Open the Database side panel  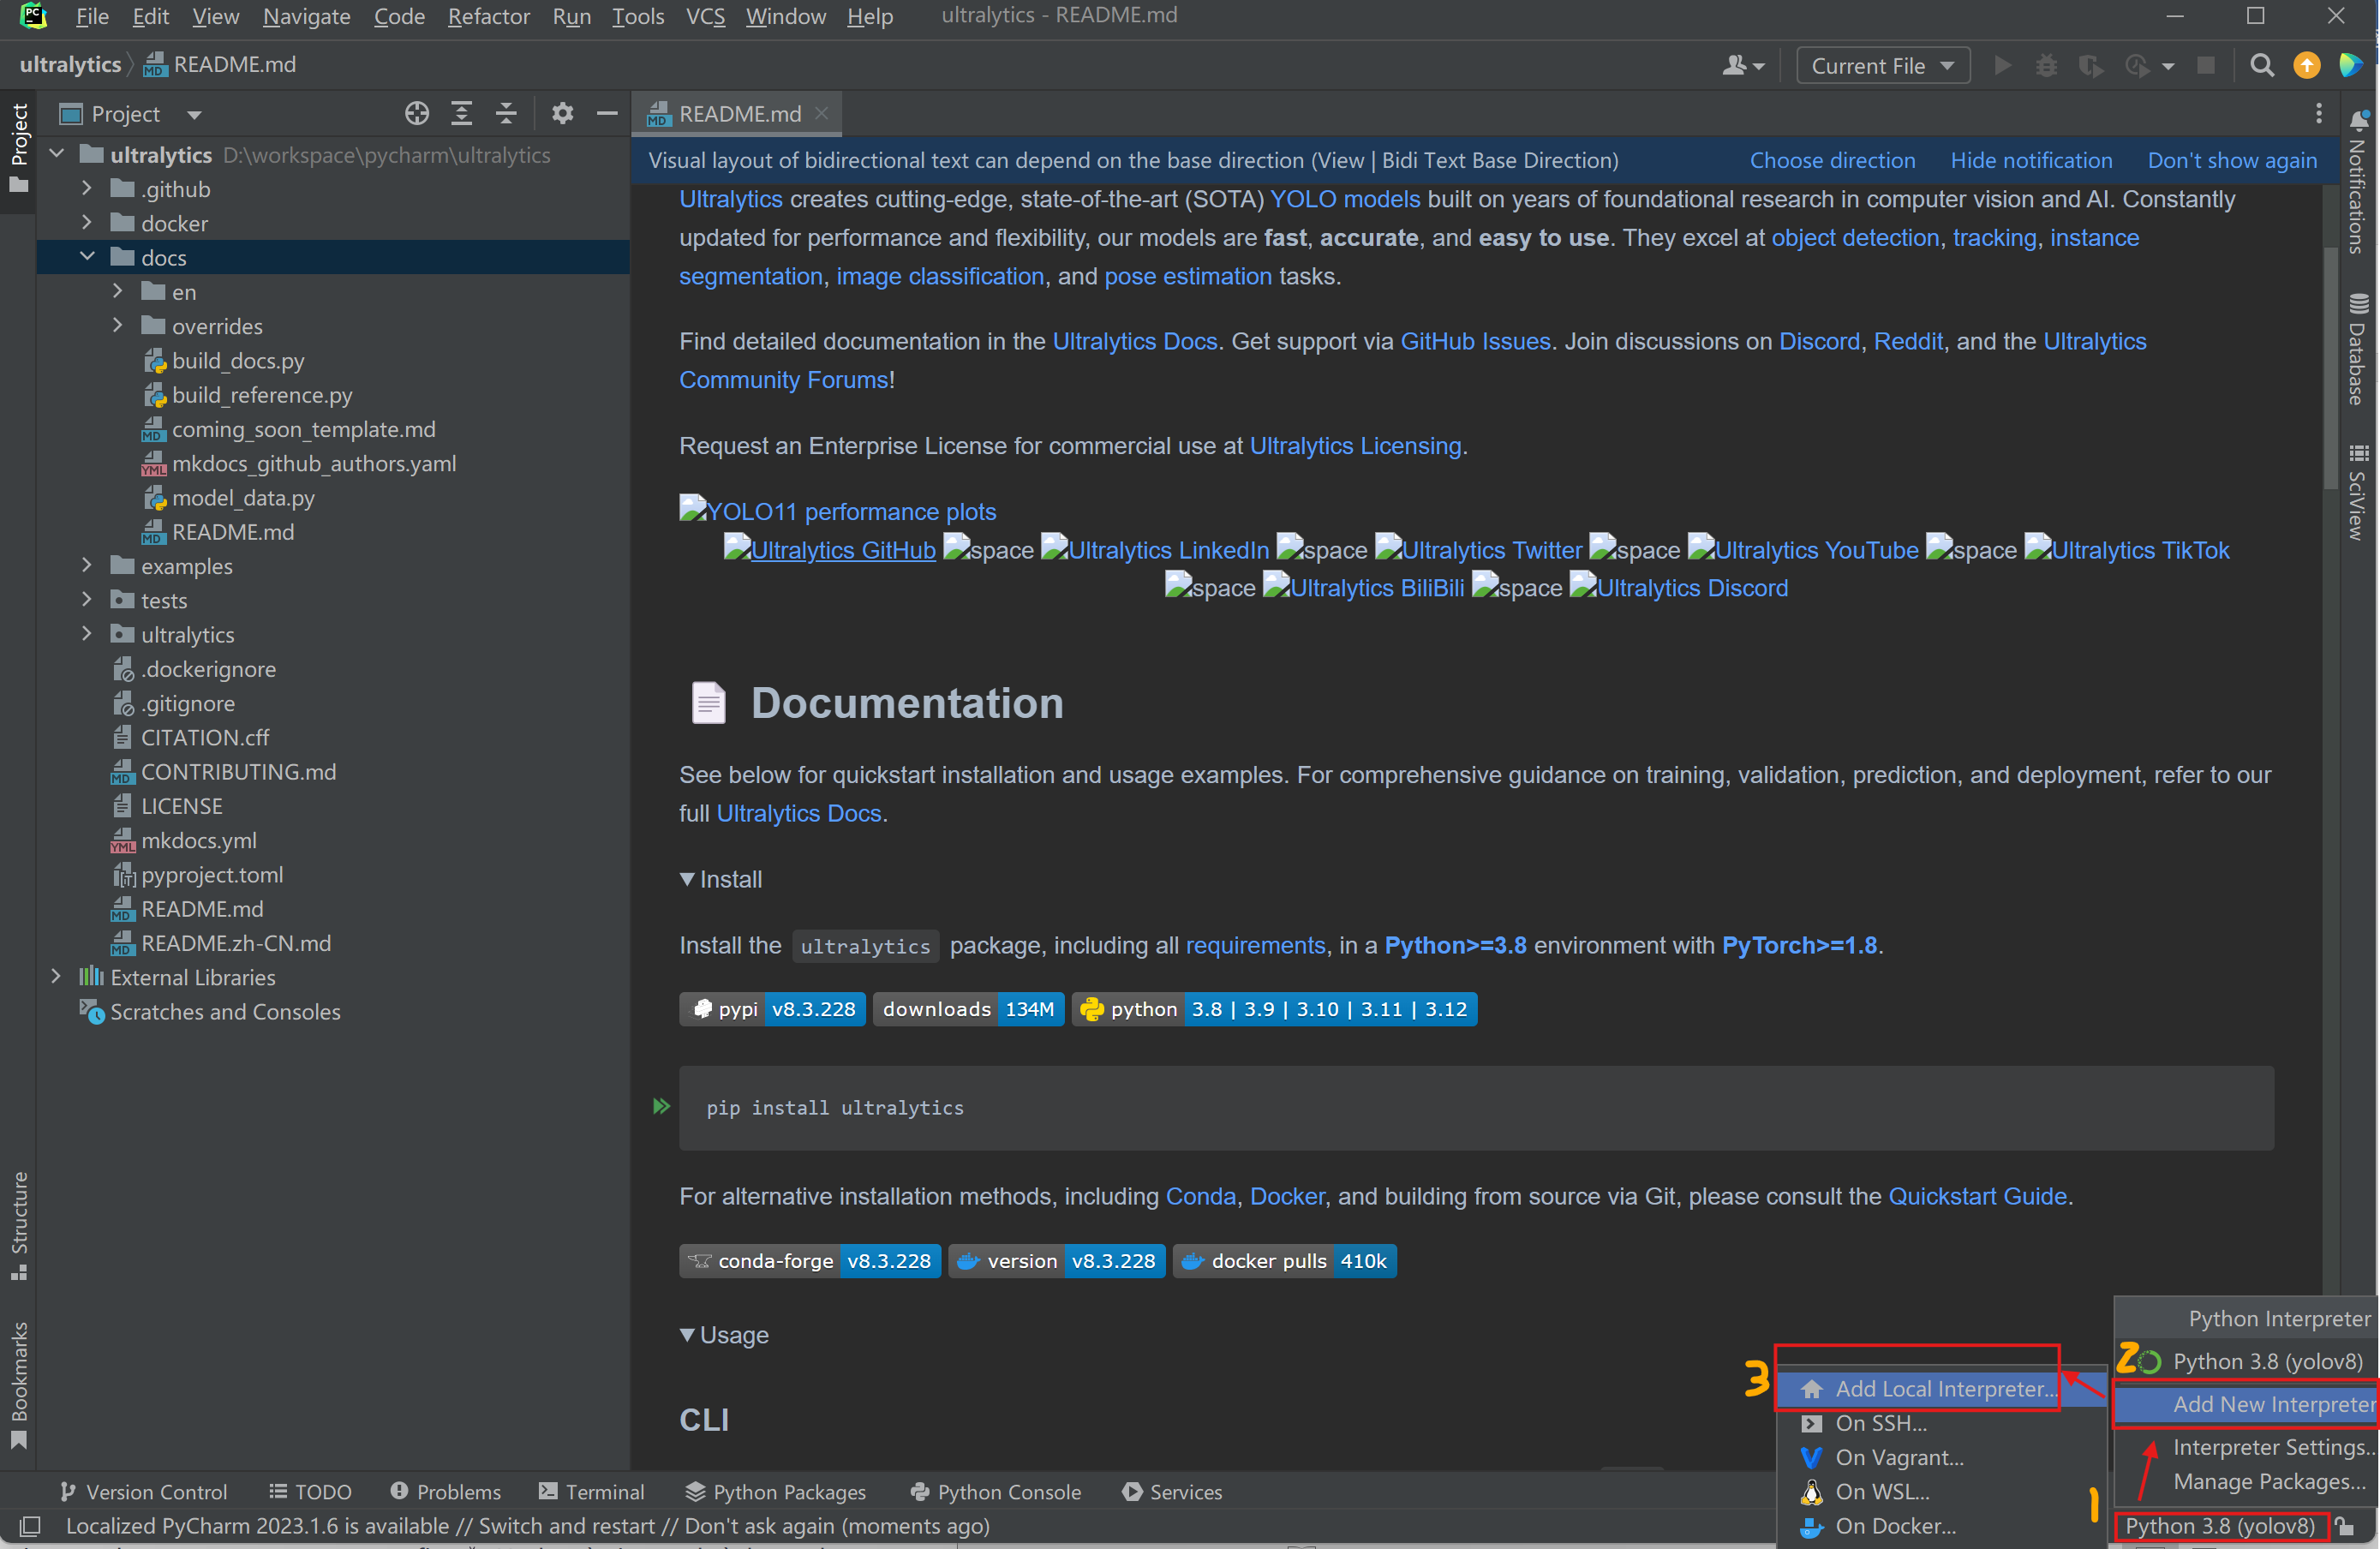pyautogui.click(x=2359, y=349)
